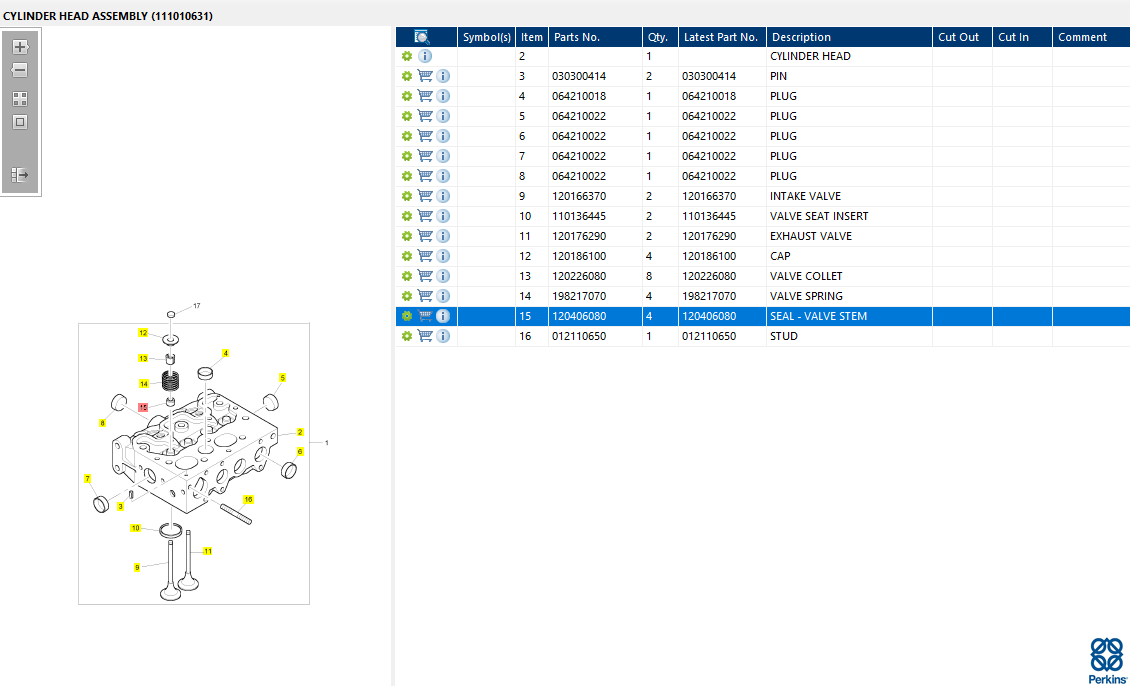Sort by the Description column header
Viewport: 1130px width, 686px height.
(850, 37)
